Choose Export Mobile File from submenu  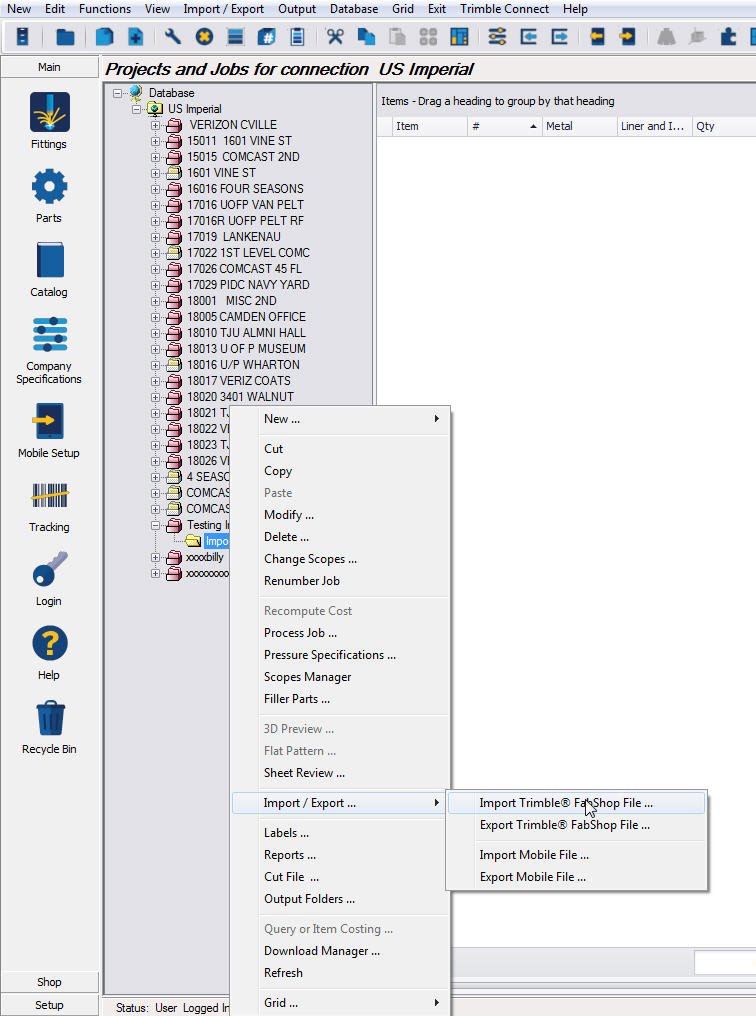[x=532, y=877]
